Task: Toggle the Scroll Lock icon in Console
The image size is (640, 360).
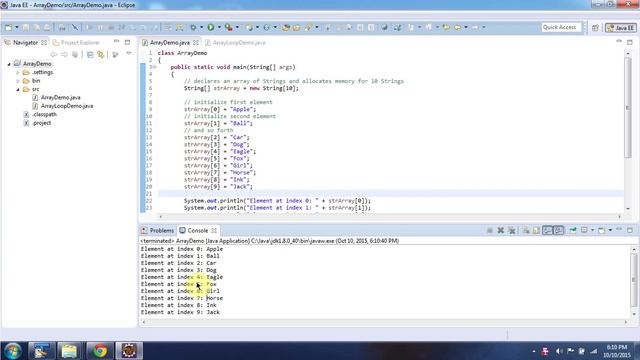Action: pyautogui.click(x=536, y=230)
